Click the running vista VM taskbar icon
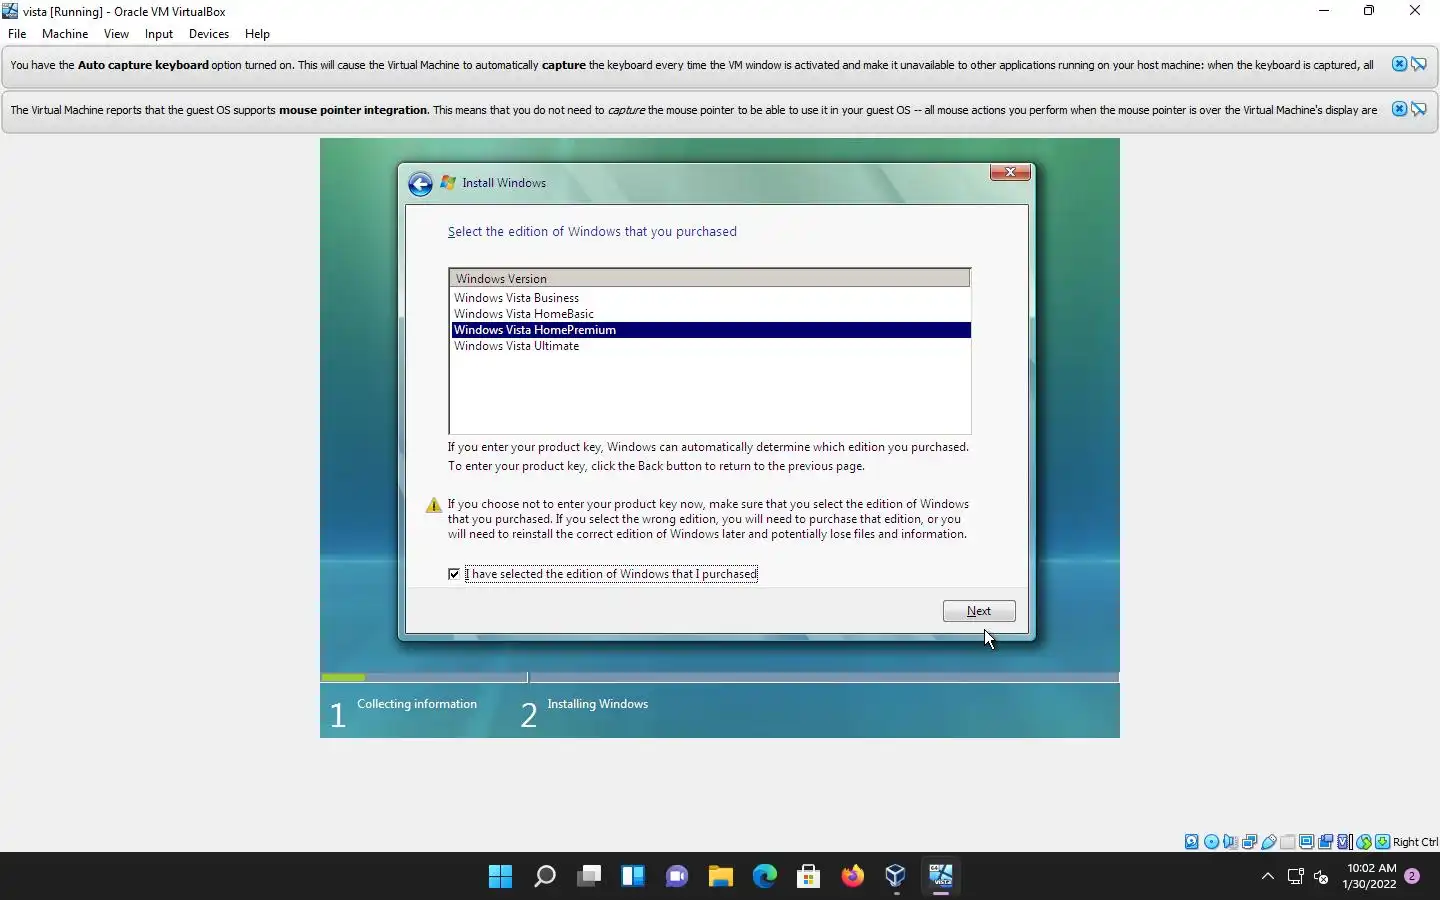This screenshot has height=900, width=1440. 941,877
